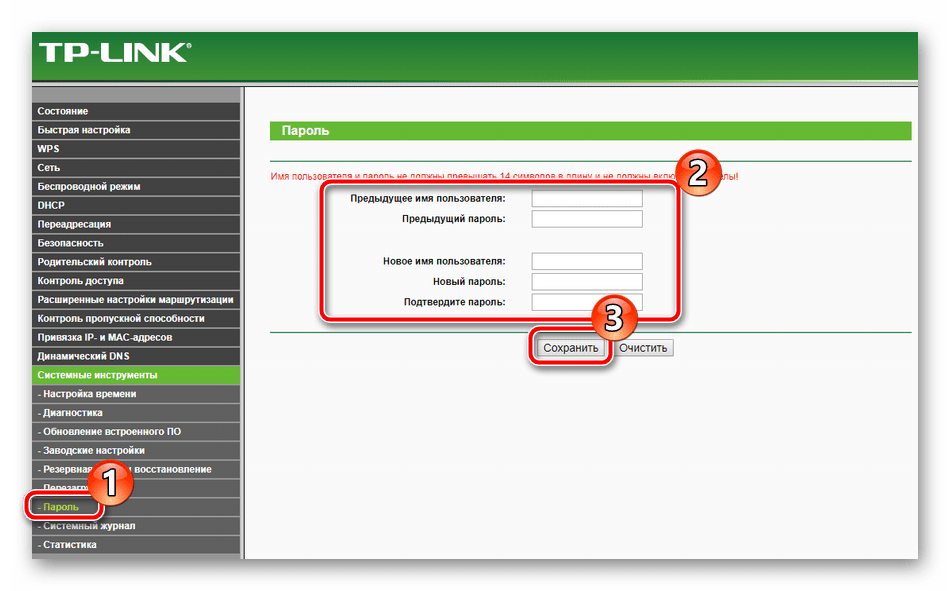Open Диагностика submenu item
The height and width of the screenshot is (591, 950).
[x=136, y=412]
